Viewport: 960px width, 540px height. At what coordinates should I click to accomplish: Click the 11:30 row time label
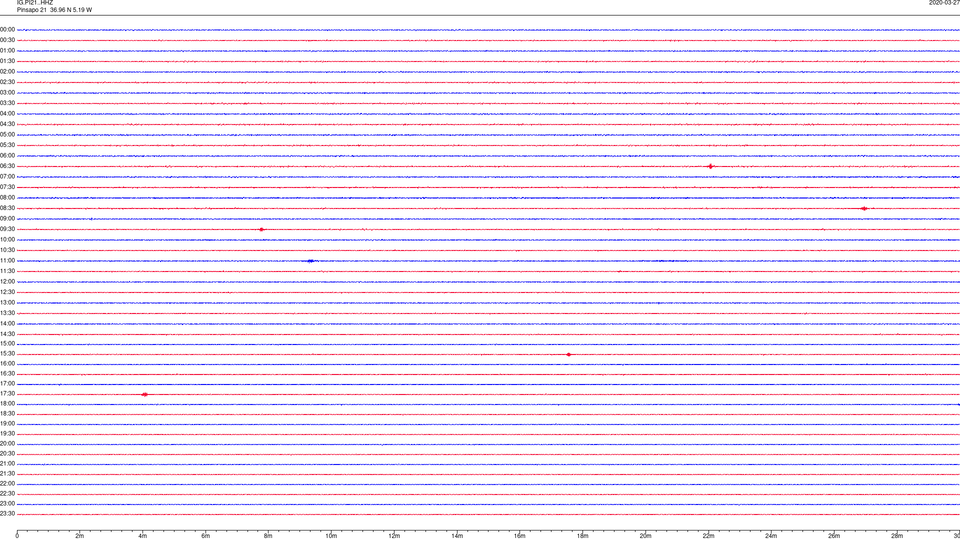[x=7, y=271]
